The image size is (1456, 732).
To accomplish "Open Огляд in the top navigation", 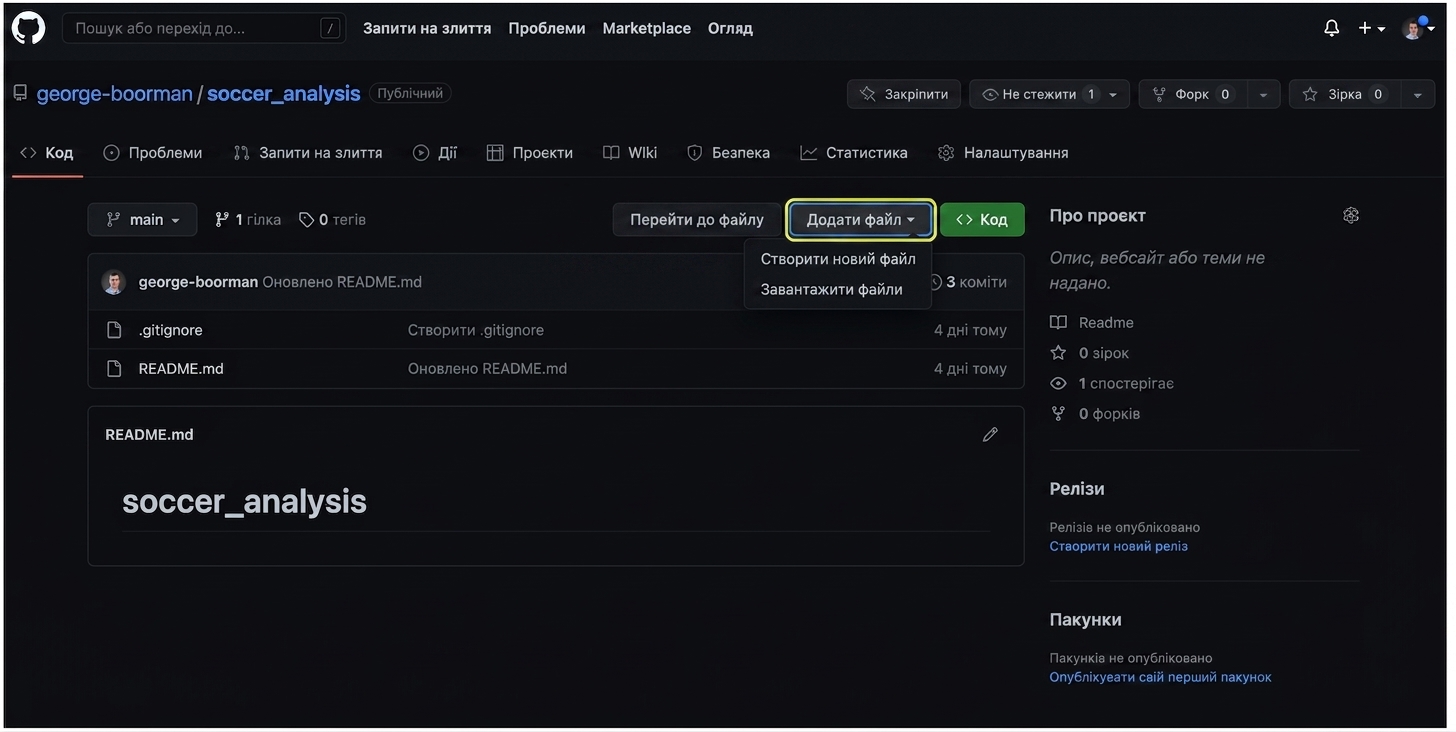I will [730, 28].
